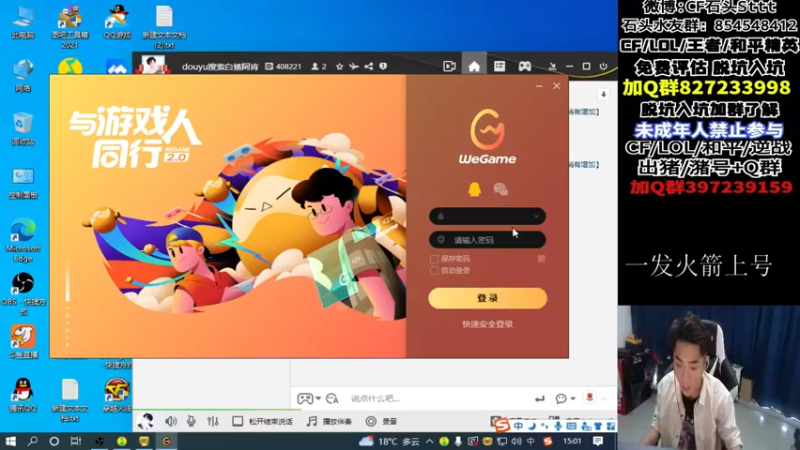
Task: Tick the 保存密码 checkbox
Action: (x=434, y=259)
